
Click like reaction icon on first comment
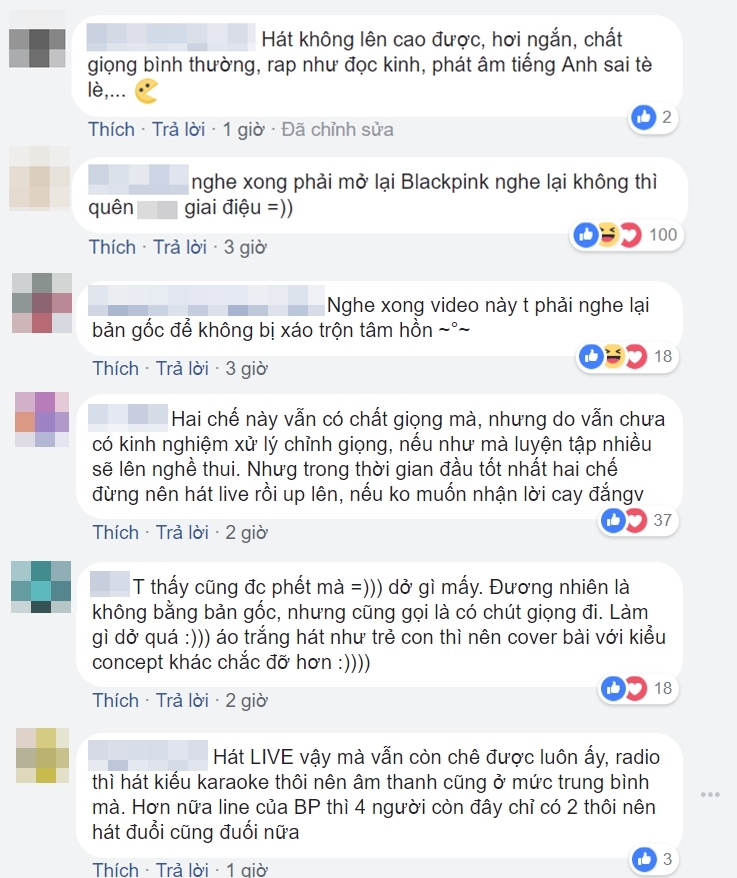pos(643,117)
